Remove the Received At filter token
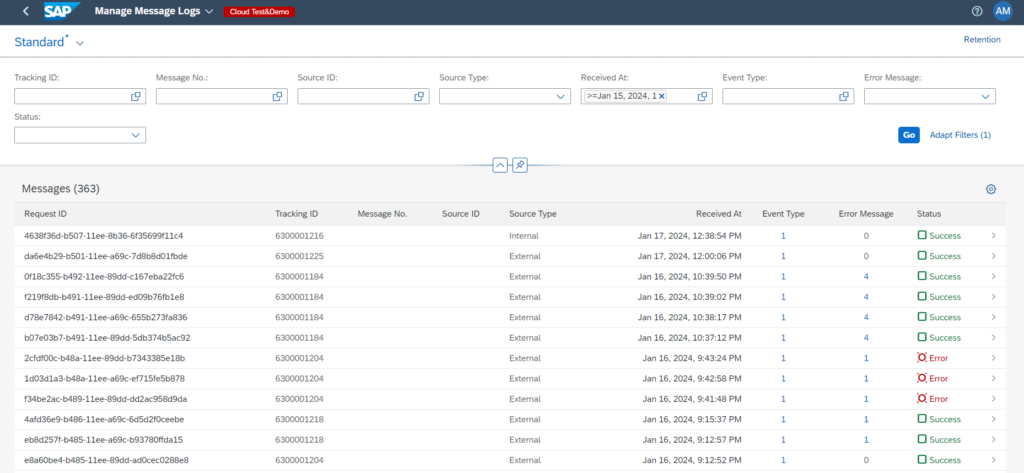The width and height of the screenshot is (1024, 473). click(x=661, y=96)
